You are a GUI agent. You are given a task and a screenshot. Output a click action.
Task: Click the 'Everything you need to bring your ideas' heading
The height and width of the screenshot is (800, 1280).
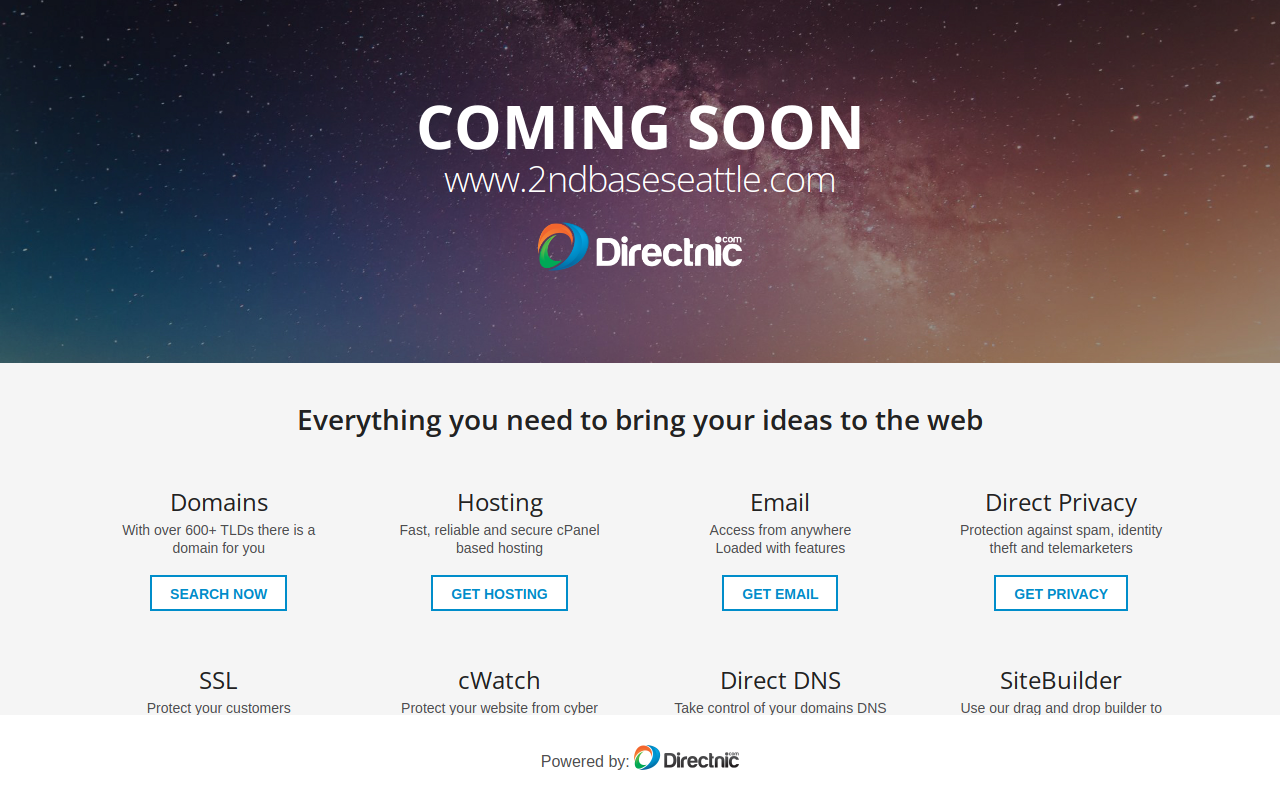tap(640, 420)
